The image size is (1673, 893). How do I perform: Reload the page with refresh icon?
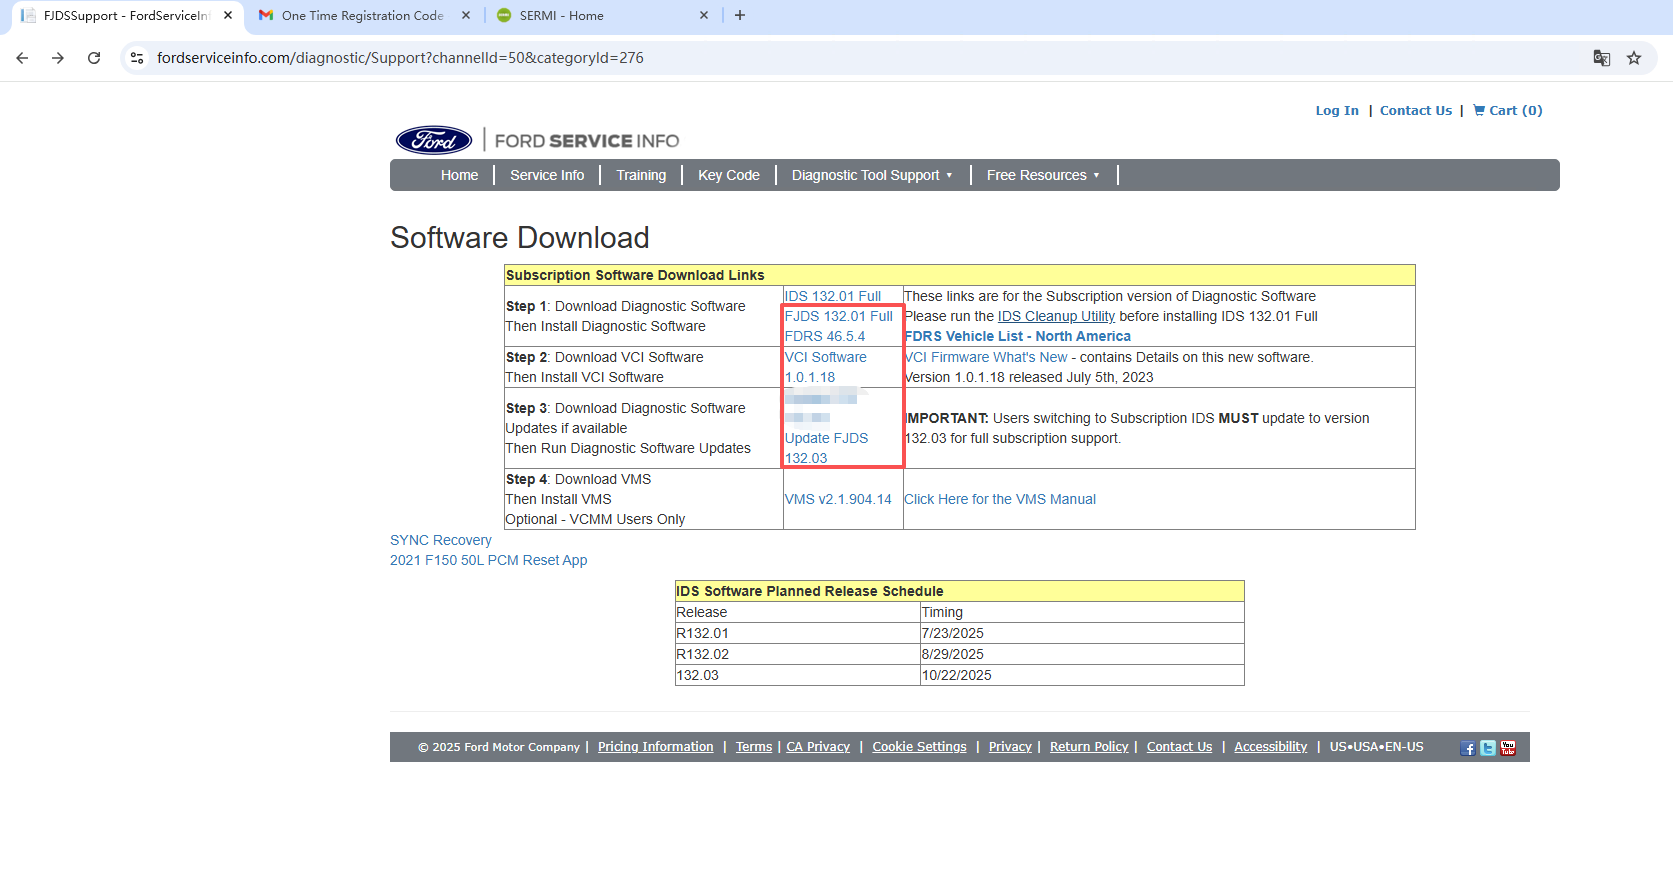[94, 58]
